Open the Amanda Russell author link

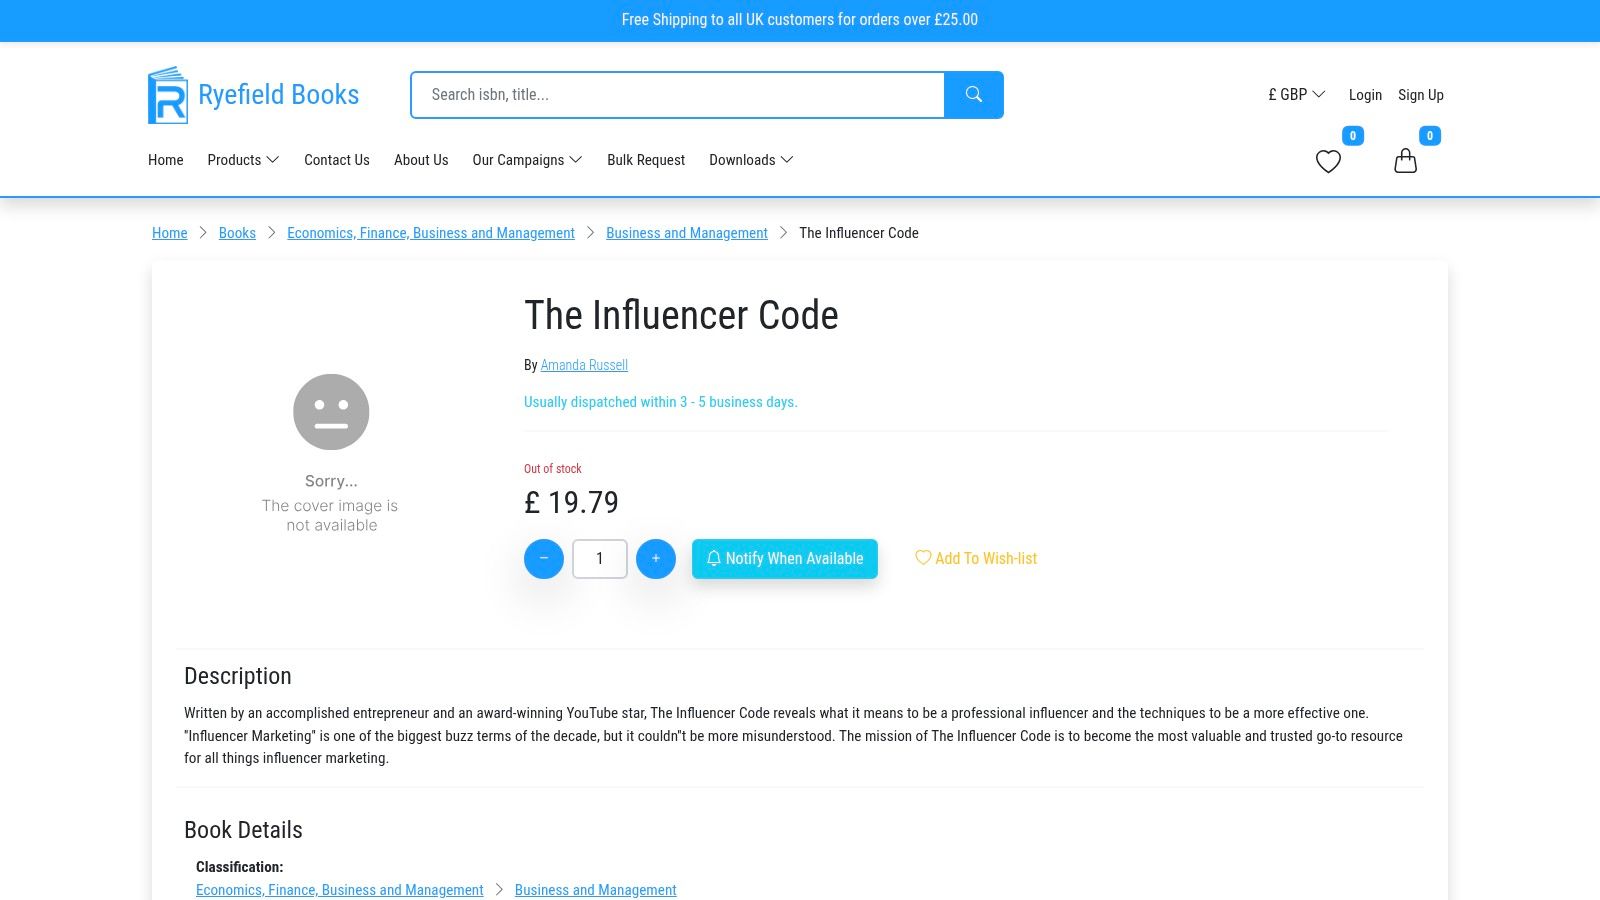tap(584, 365)
